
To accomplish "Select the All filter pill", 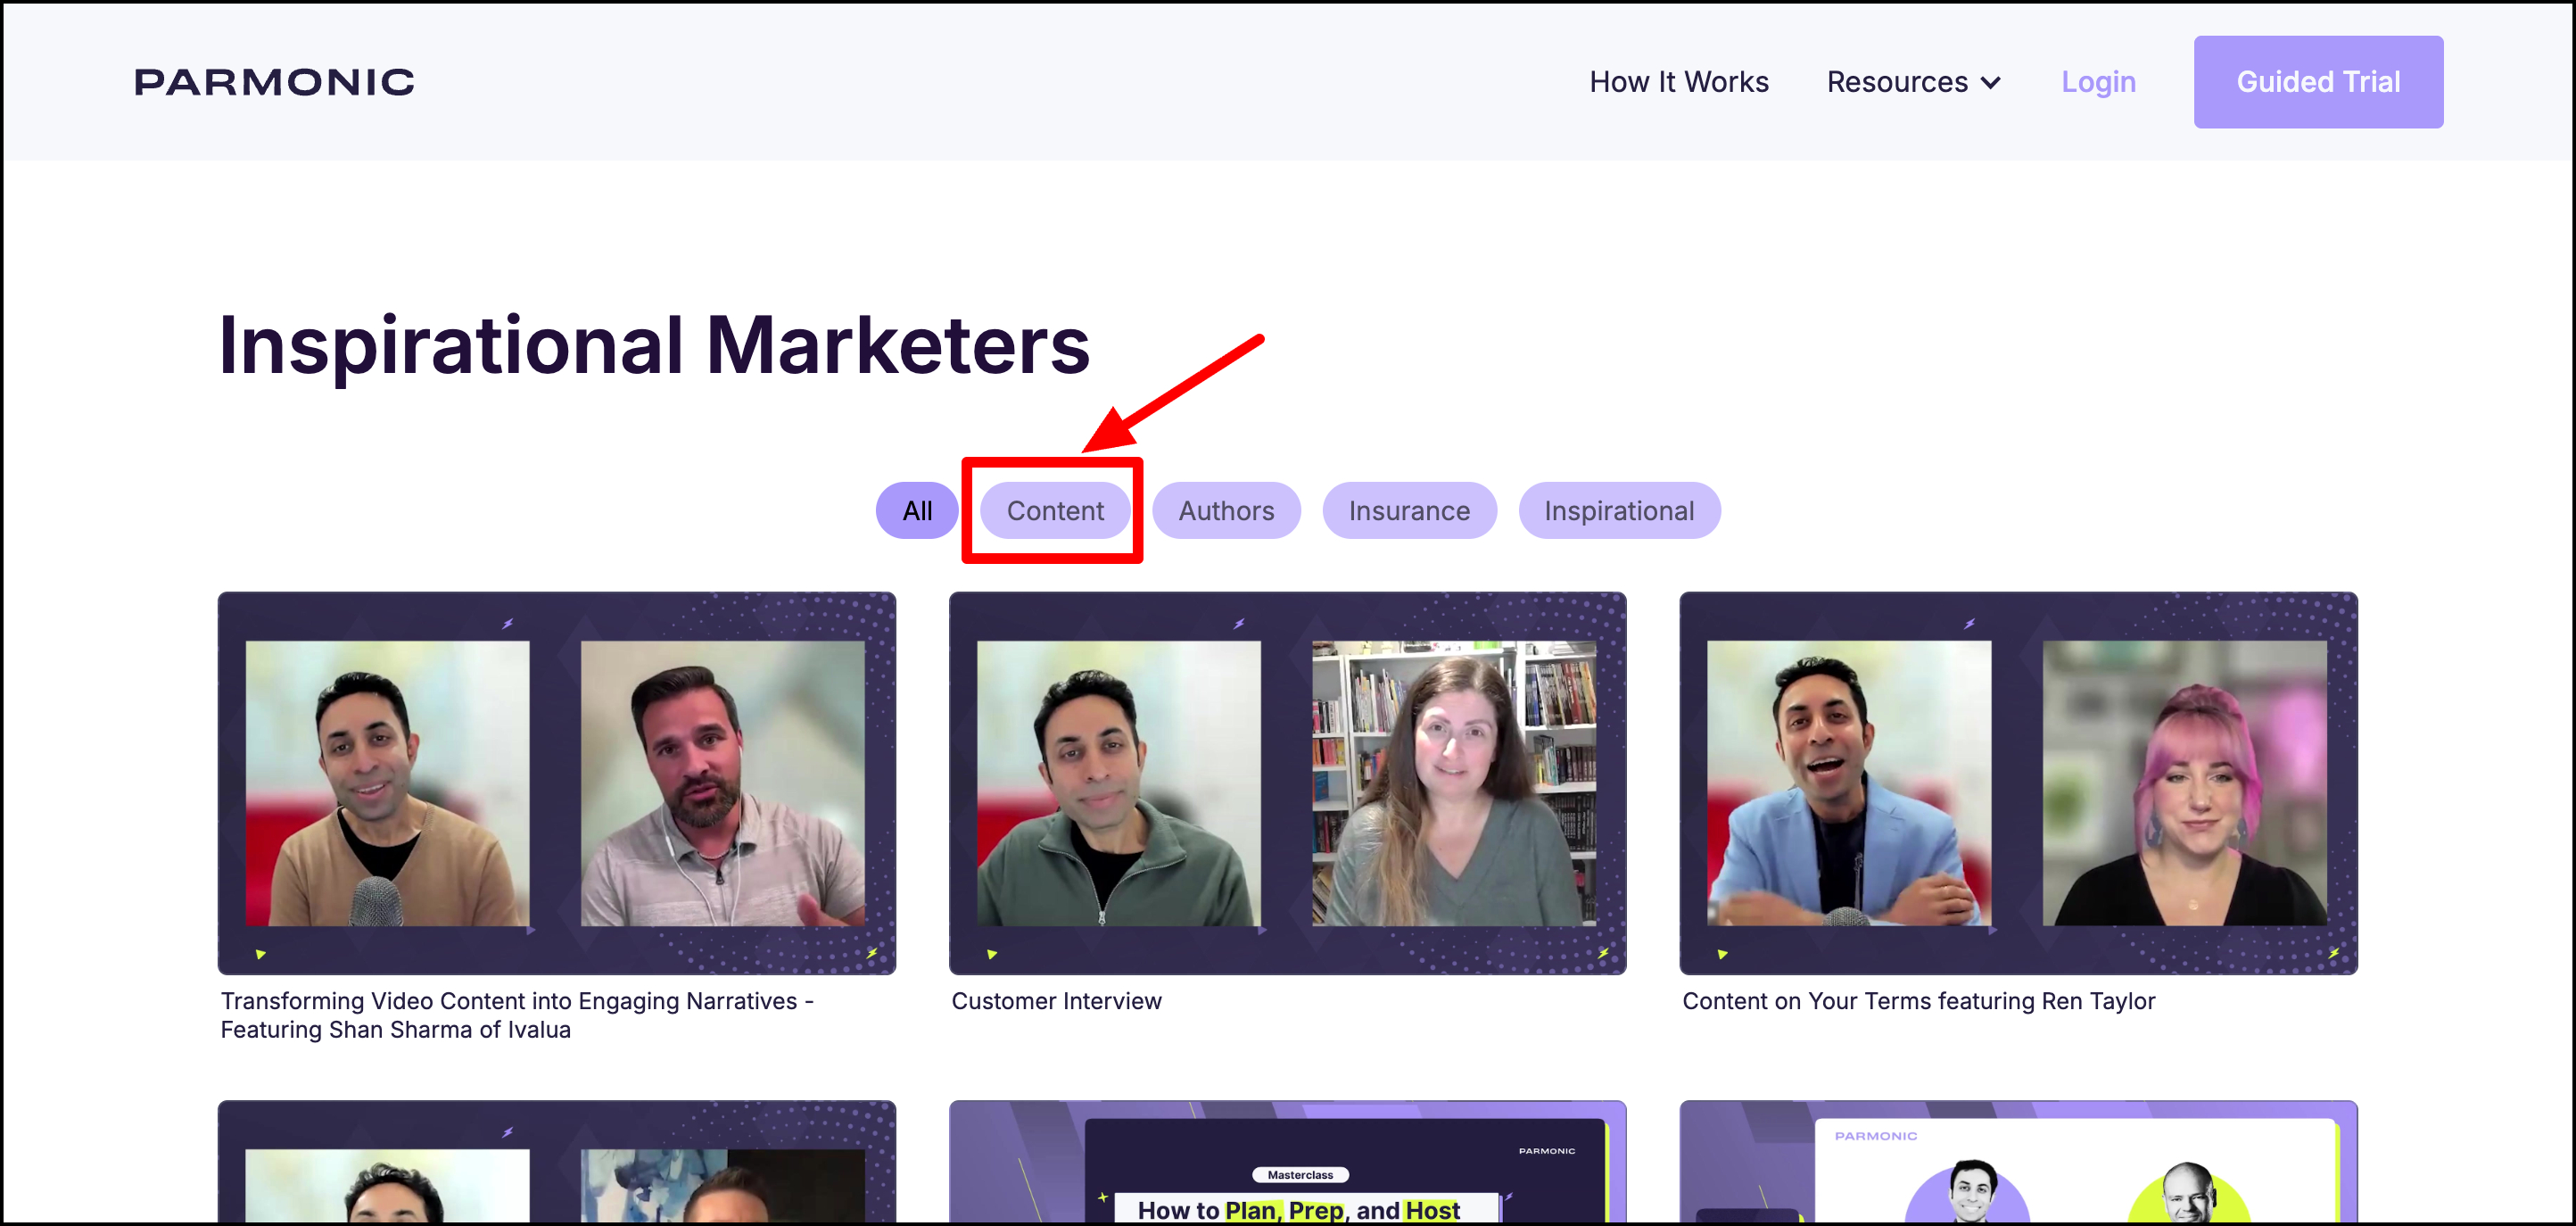I will click(x=916, y=511).
